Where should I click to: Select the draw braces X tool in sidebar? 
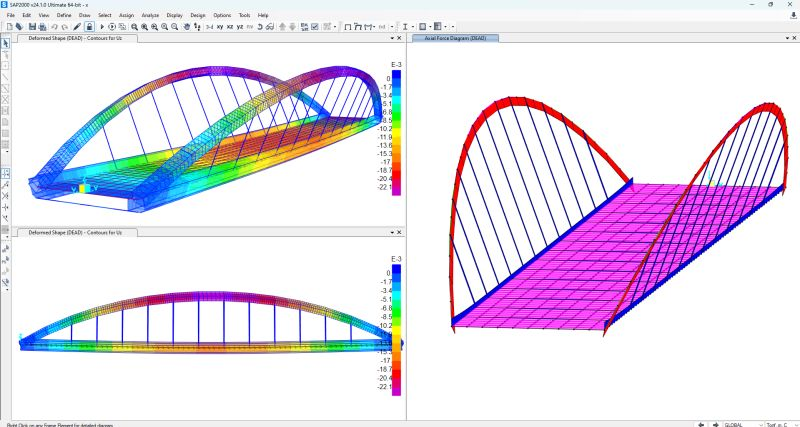pyautogui.click(x=6, y=99)
